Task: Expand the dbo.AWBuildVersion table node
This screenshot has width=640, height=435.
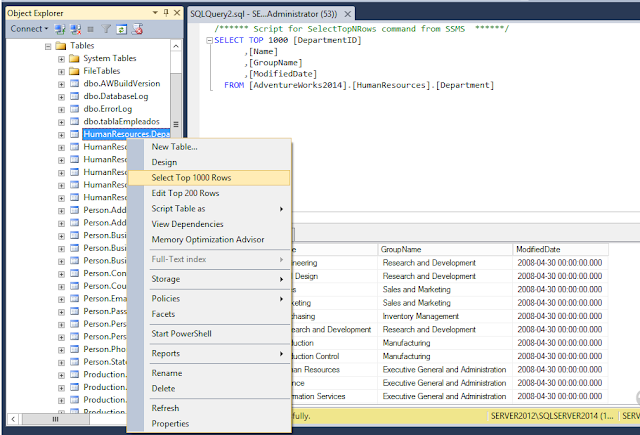Action: (61, 84)
